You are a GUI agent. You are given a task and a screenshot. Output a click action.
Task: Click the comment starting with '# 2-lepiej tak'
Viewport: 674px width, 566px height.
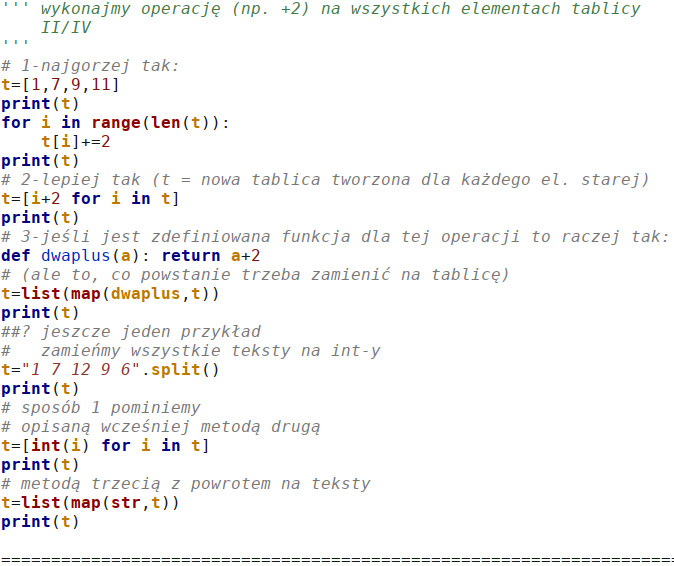[x=325, y=179]
